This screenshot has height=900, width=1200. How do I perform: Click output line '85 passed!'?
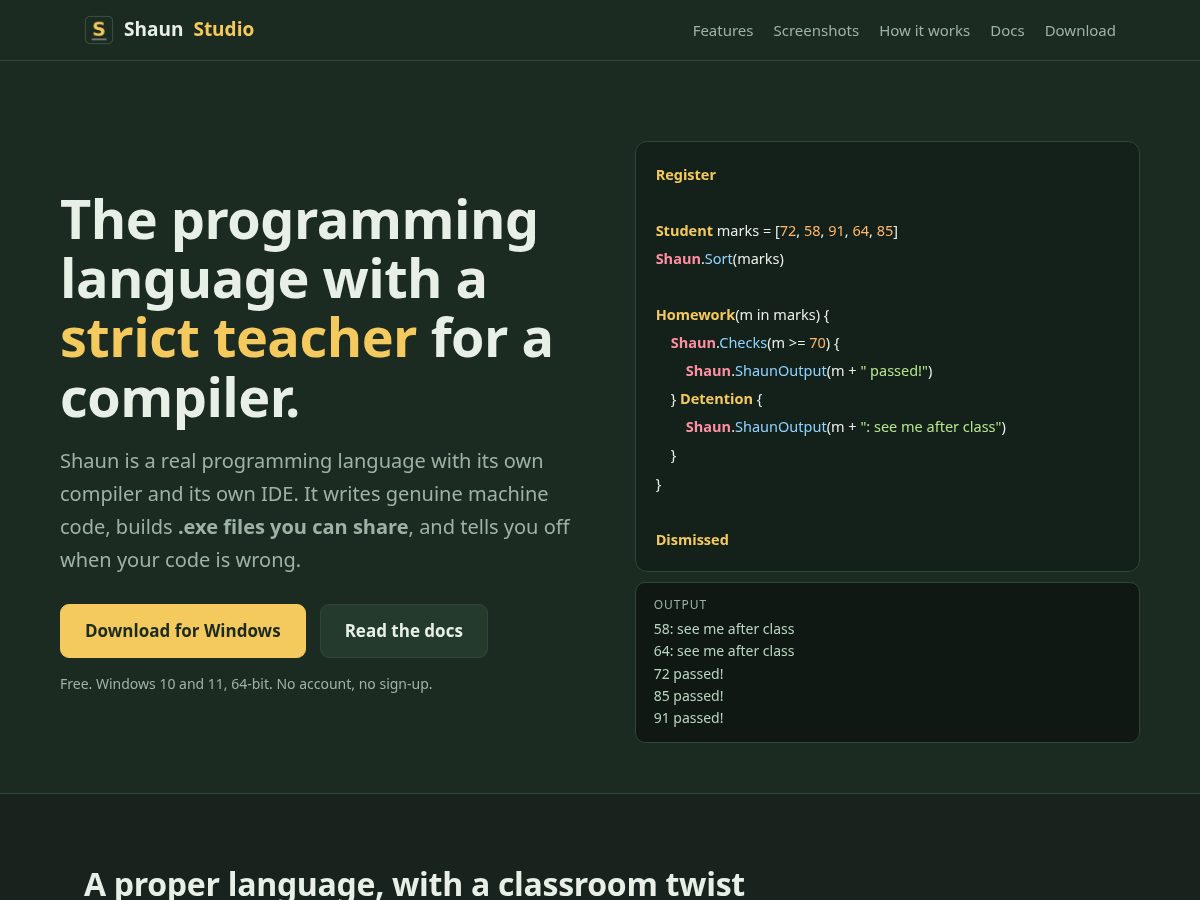click(x=689, y=696)
